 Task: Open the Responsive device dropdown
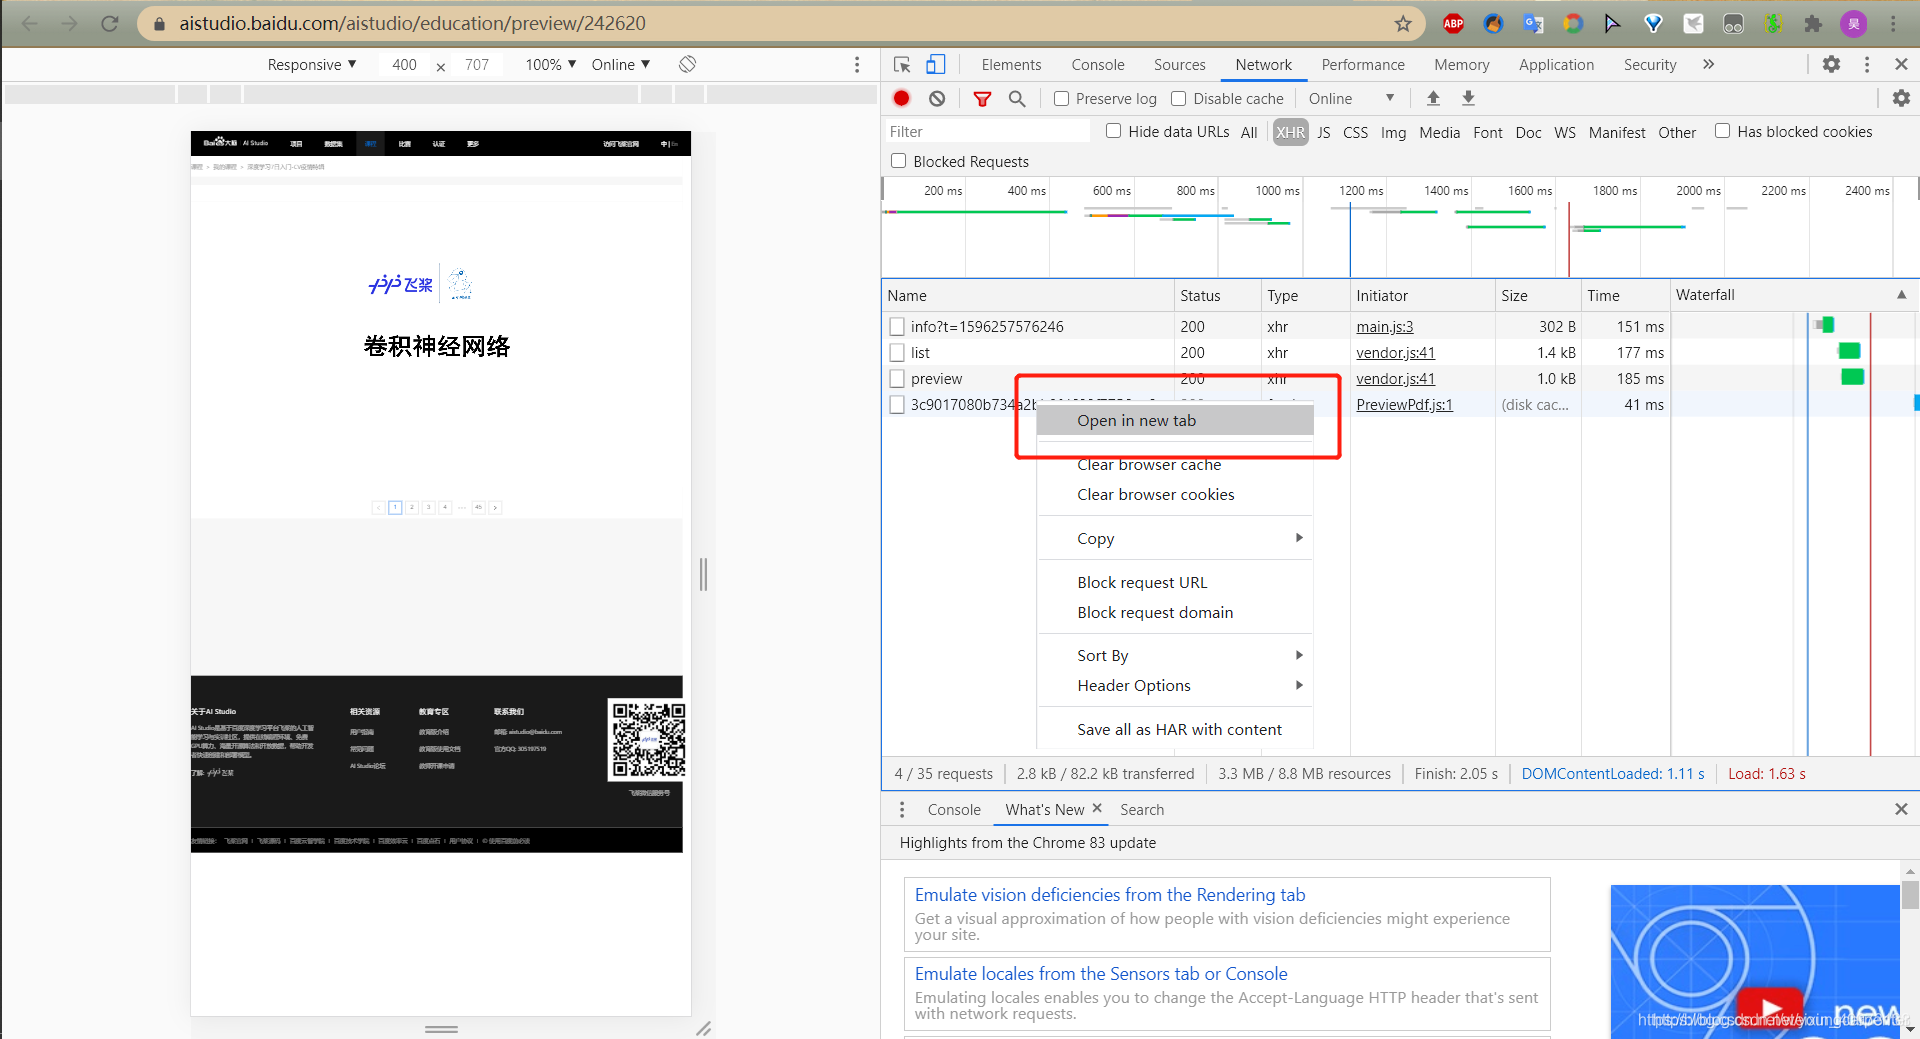click(311, 64)
